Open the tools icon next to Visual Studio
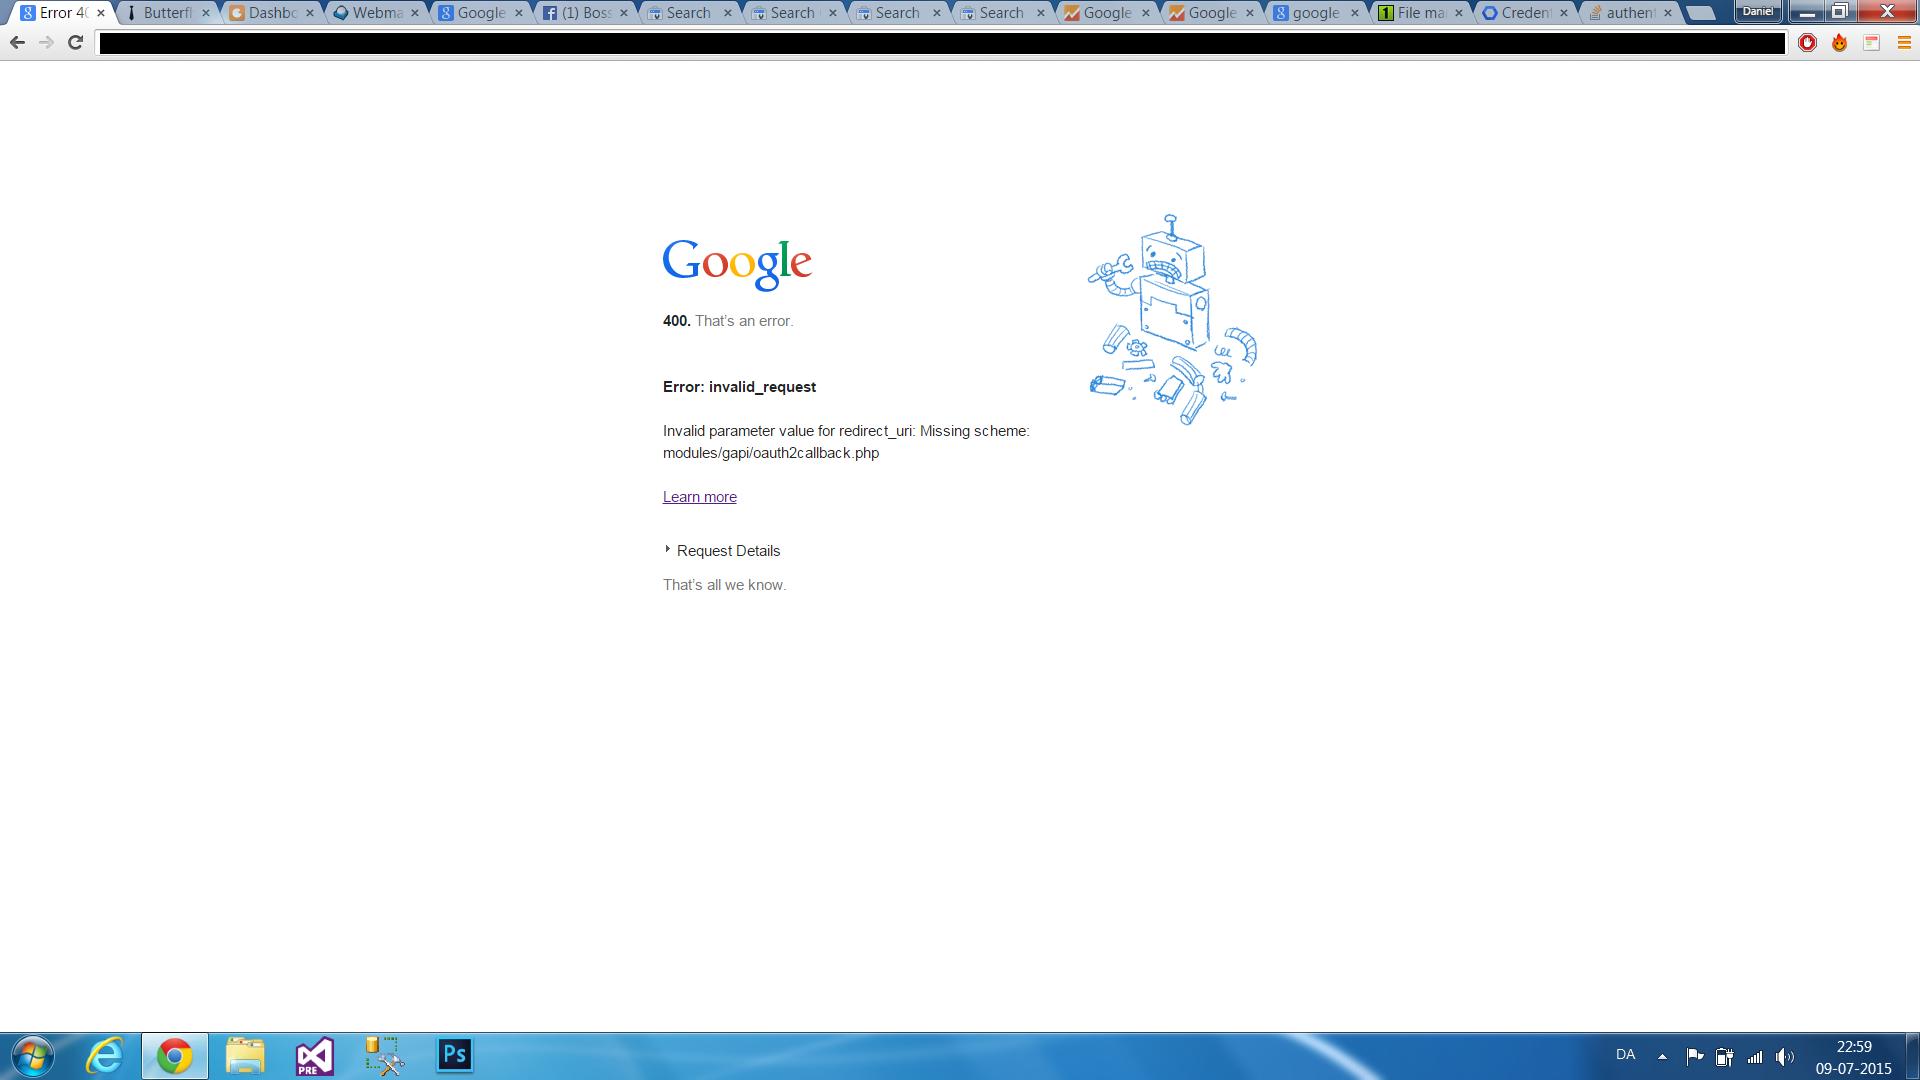1920x1080 pixels. 384,1056
